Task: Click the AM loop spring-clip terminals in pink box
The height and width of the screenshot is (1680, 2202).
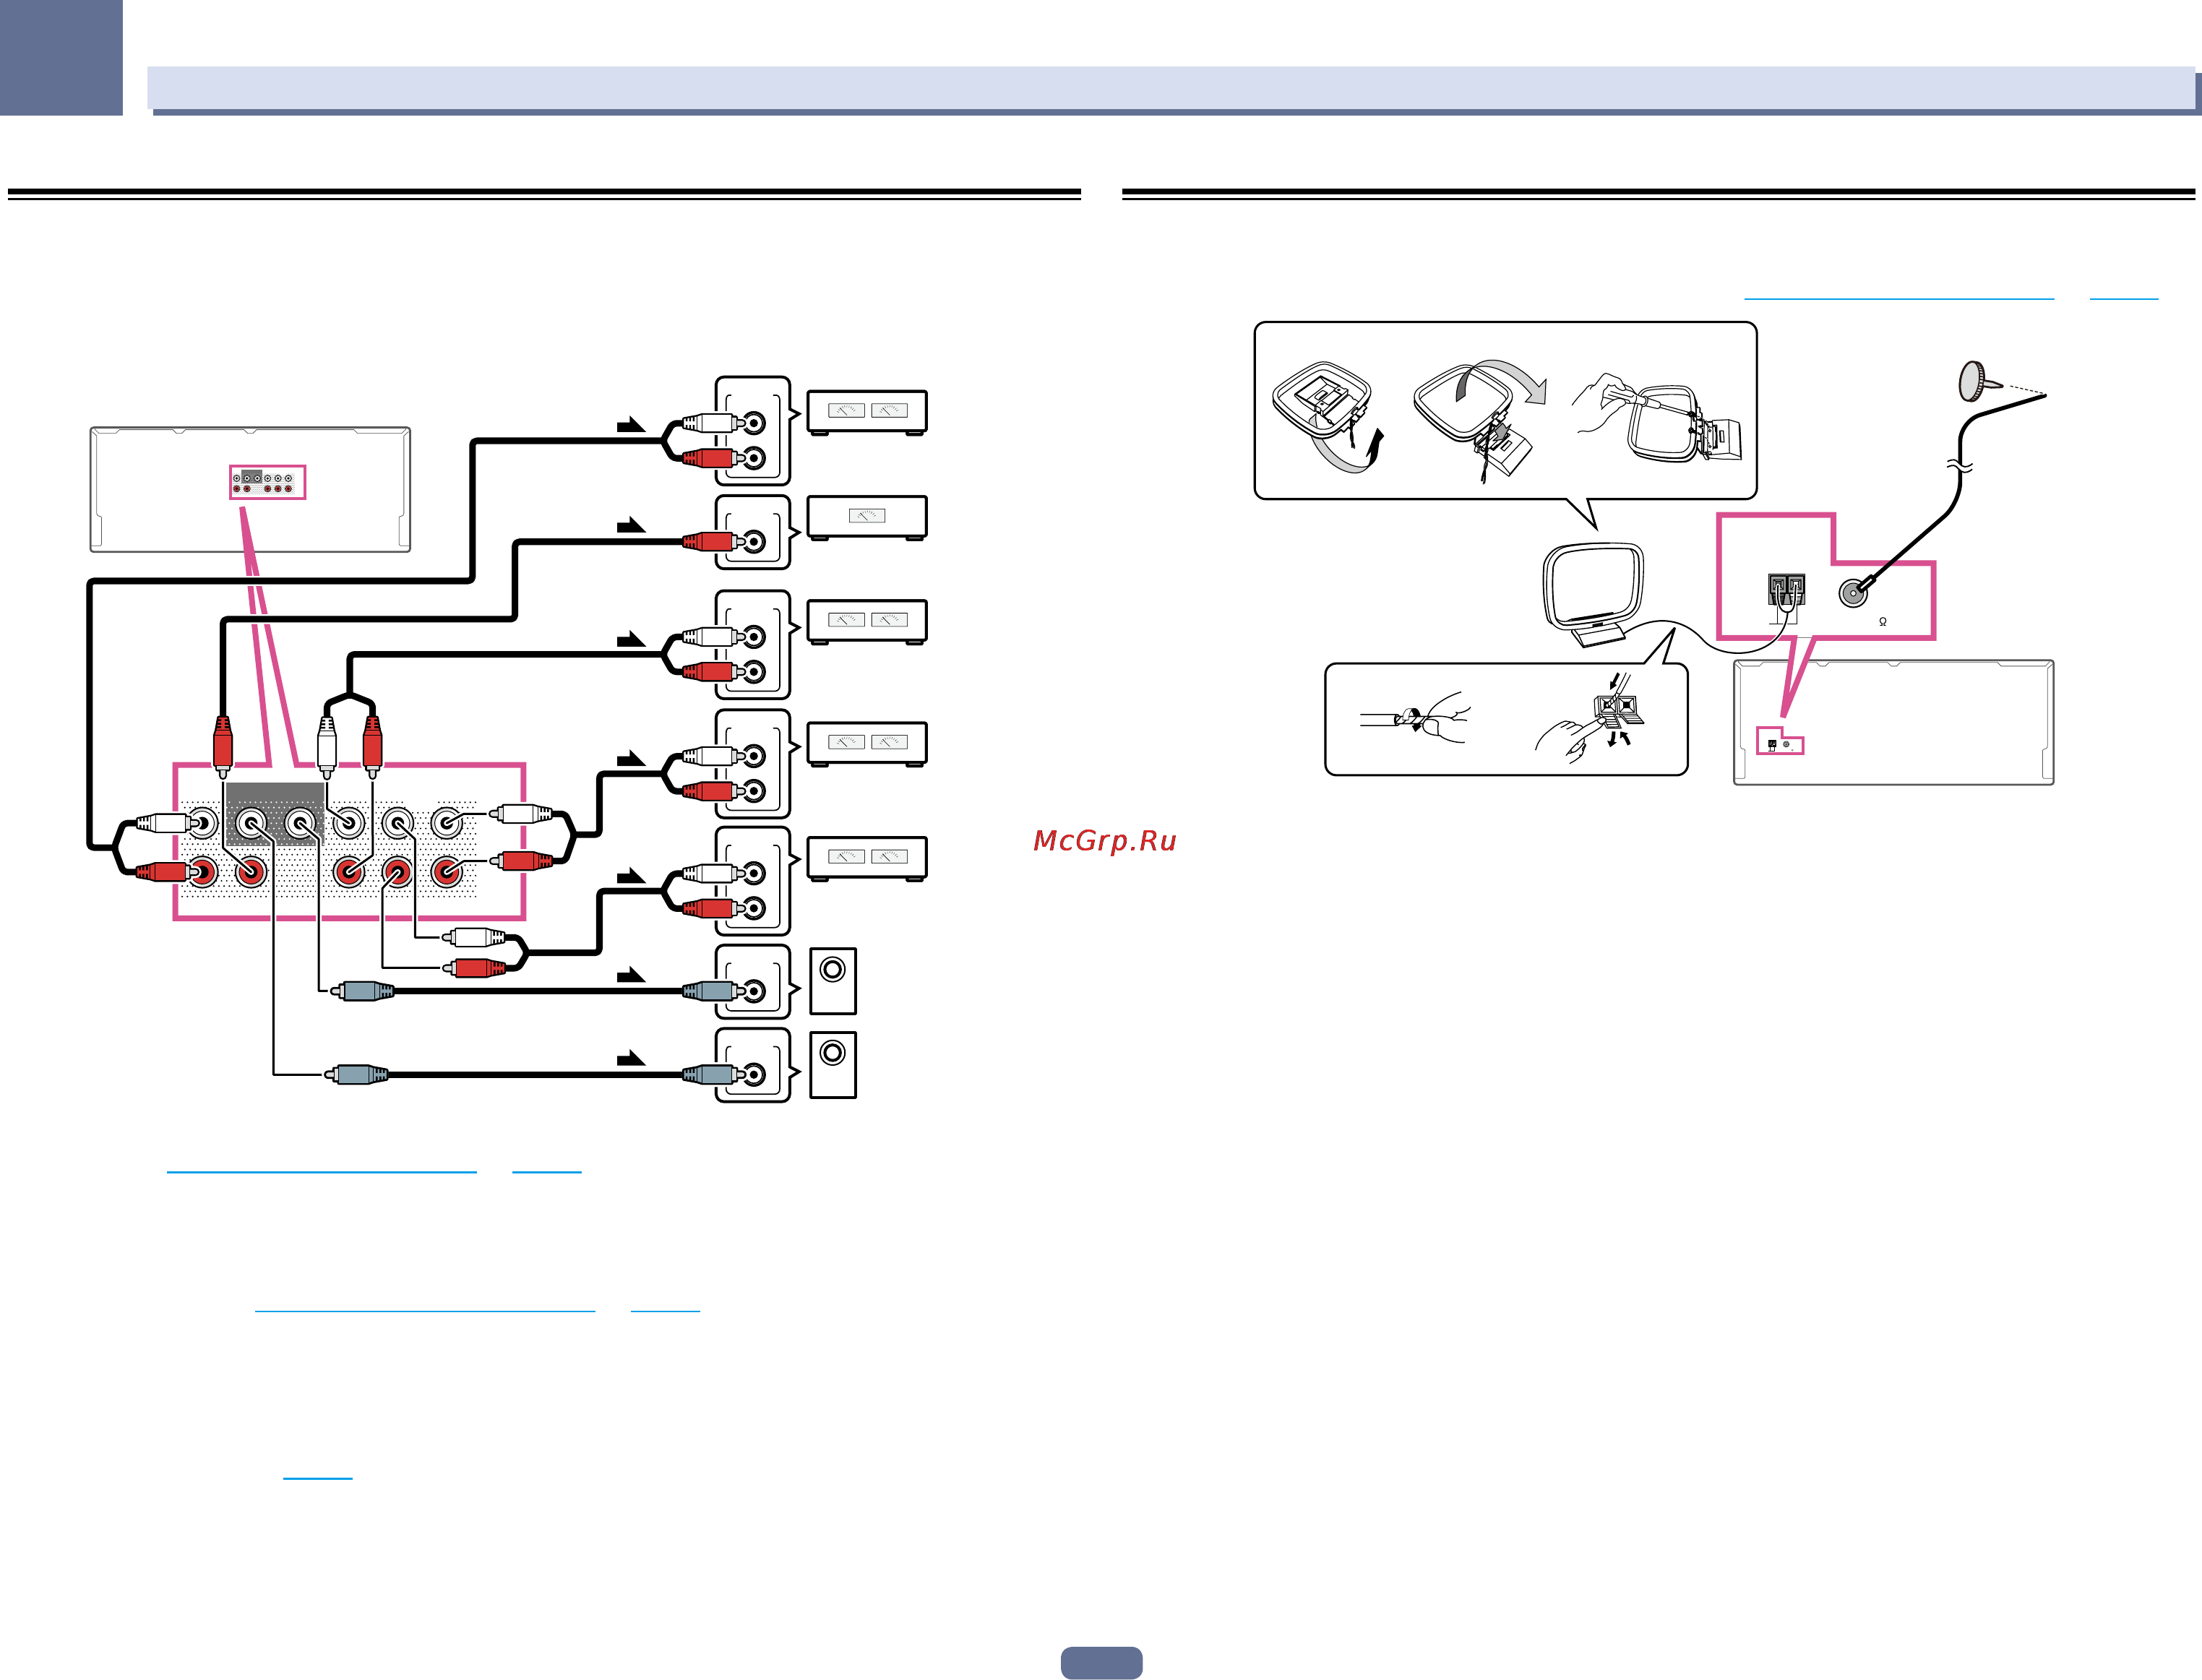Action: coord(1786,590)
